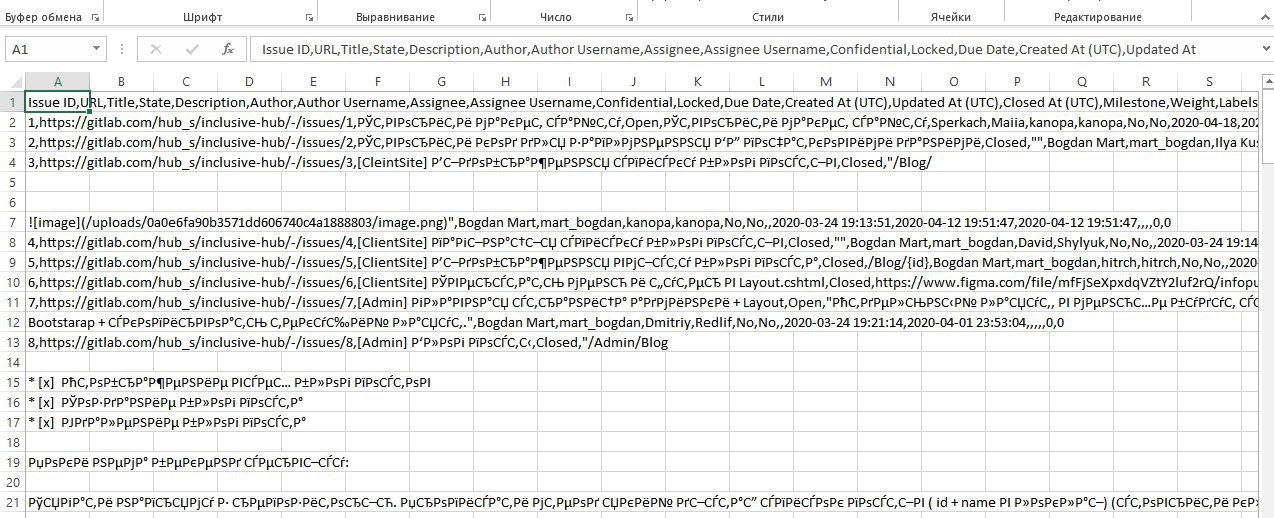The width and height of the screenshot is (1274, 518).
Task: Select column B header
Action: pos(121,82)
